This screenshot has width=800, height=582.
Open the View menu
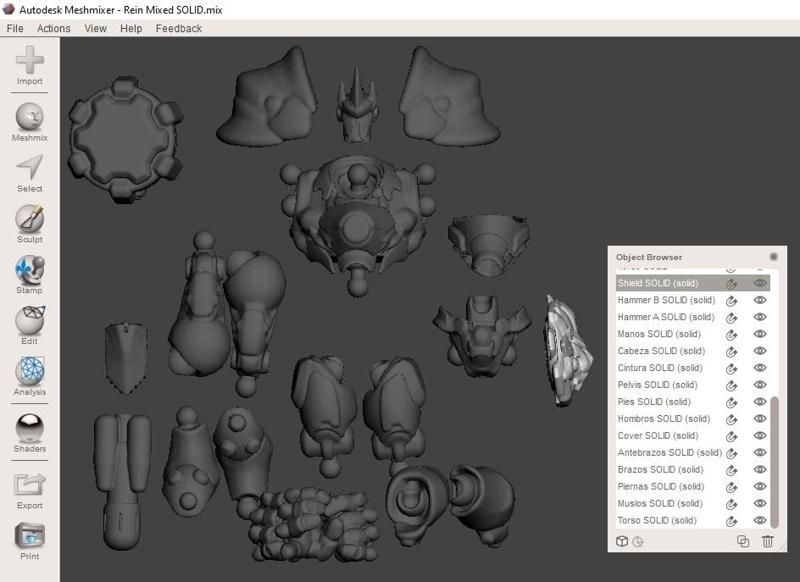point(96,28)
